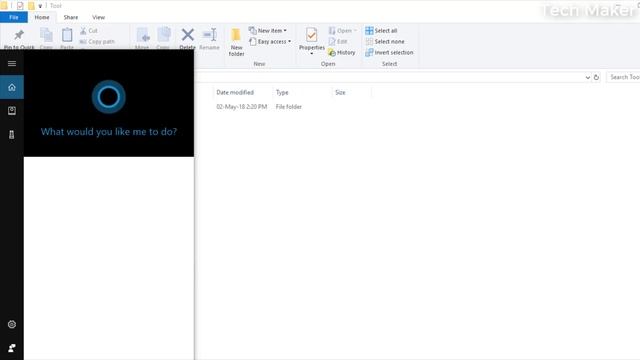
Task: Open Cortana Devices pane
Action: click(12, 134)
